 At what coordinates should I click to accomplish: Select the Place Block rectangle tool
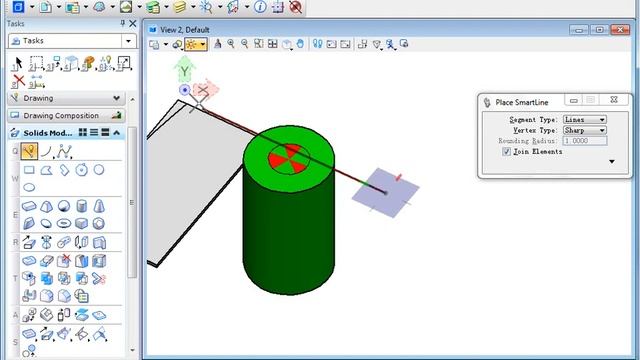29,170
